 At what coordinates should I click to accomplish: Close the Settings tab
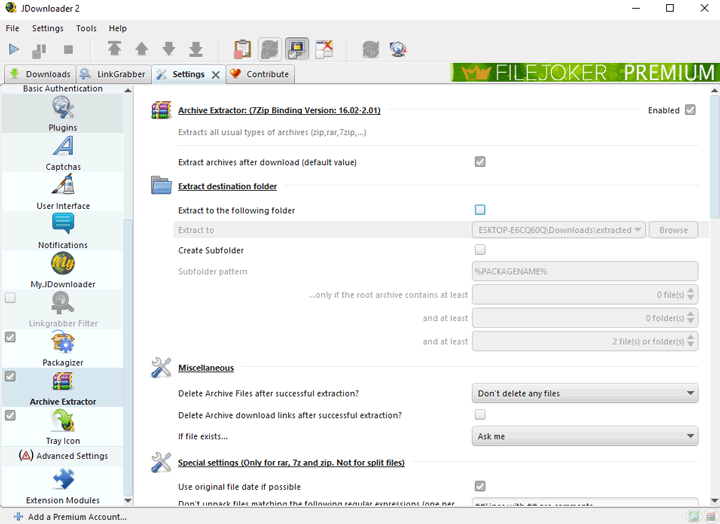point(215,75)
